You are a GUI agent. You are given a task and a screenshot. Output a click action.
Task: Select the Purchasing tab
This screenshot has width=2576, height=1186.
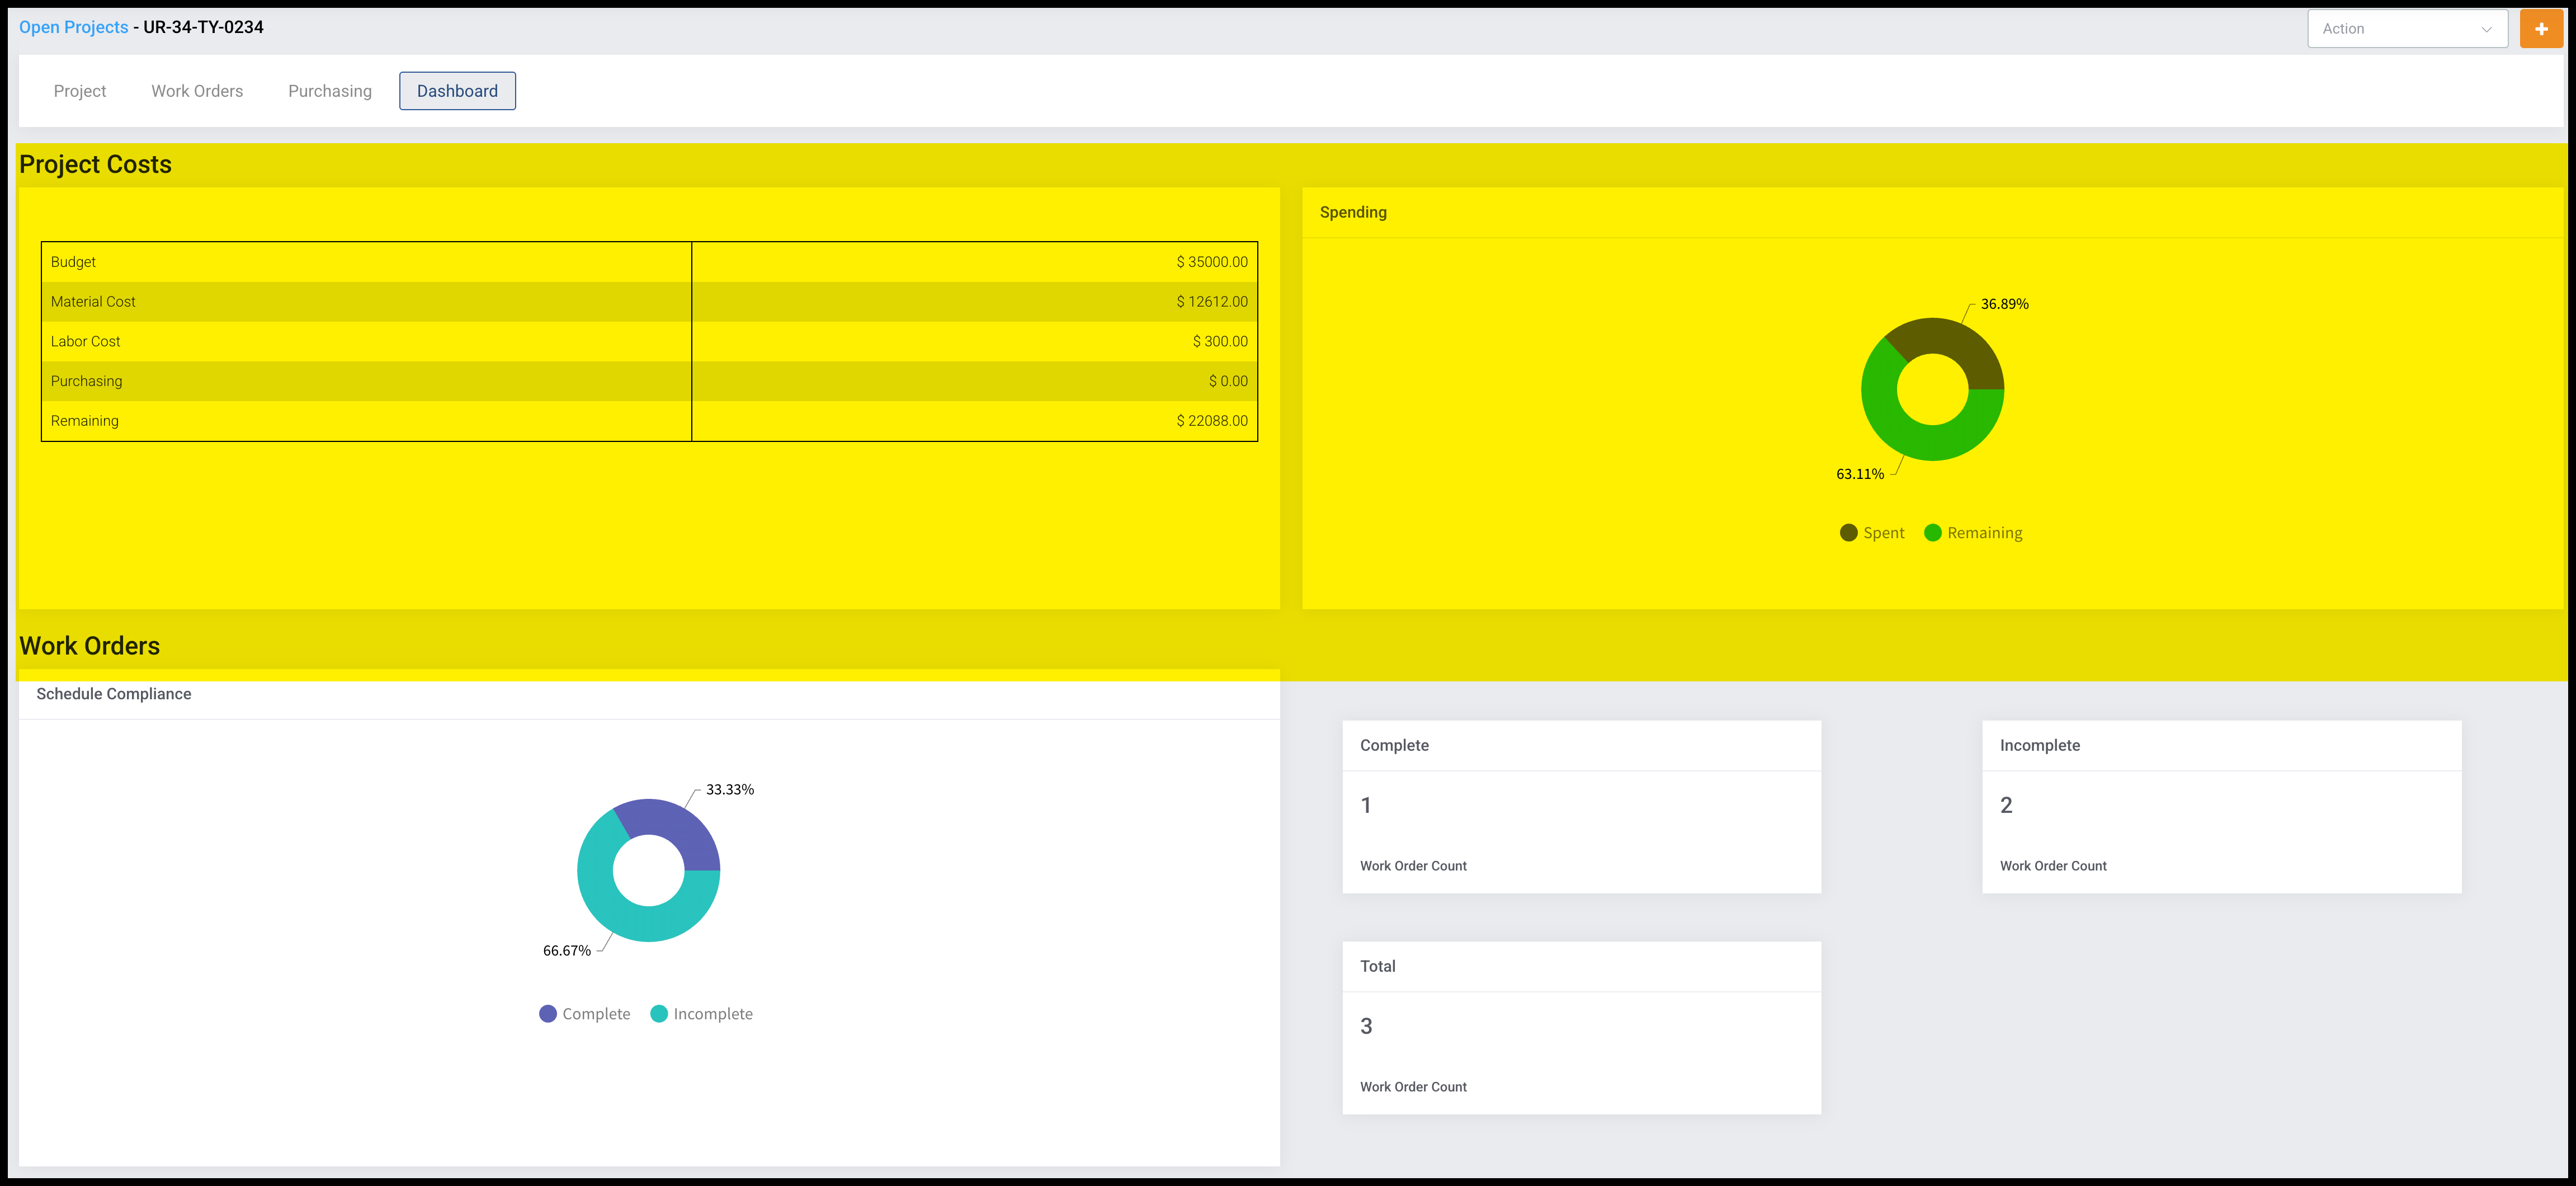point(329,91)
